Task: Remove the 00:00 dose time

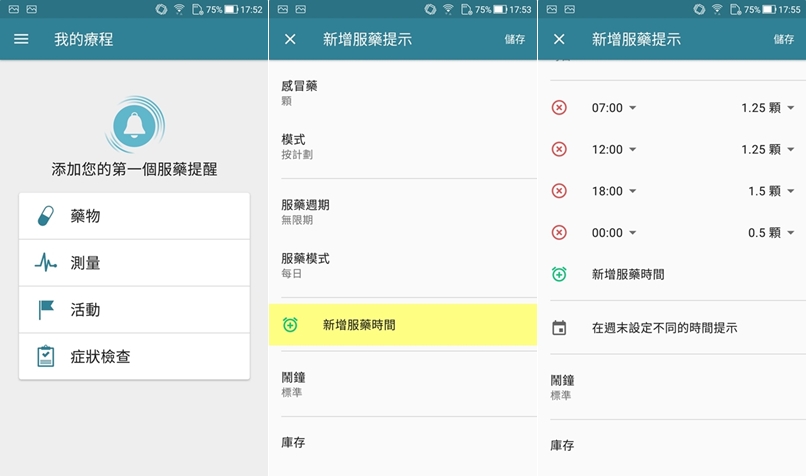Action: [x=559, y=232]
